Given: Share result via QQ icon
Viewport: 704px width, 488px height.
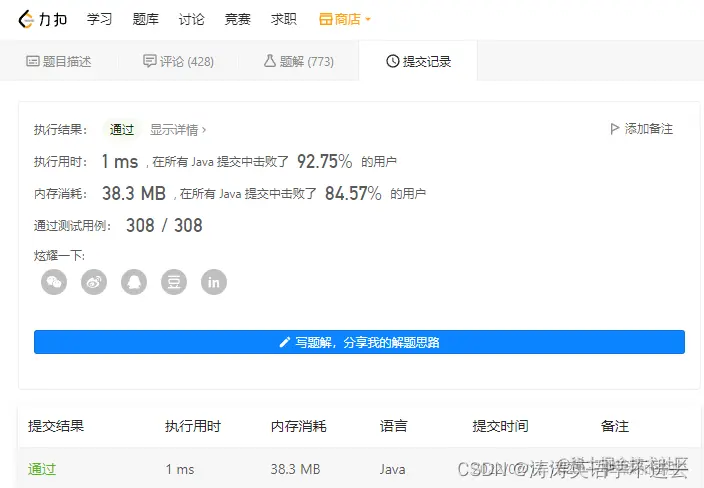Looking at the screenshot, I should tap(134, 282).
